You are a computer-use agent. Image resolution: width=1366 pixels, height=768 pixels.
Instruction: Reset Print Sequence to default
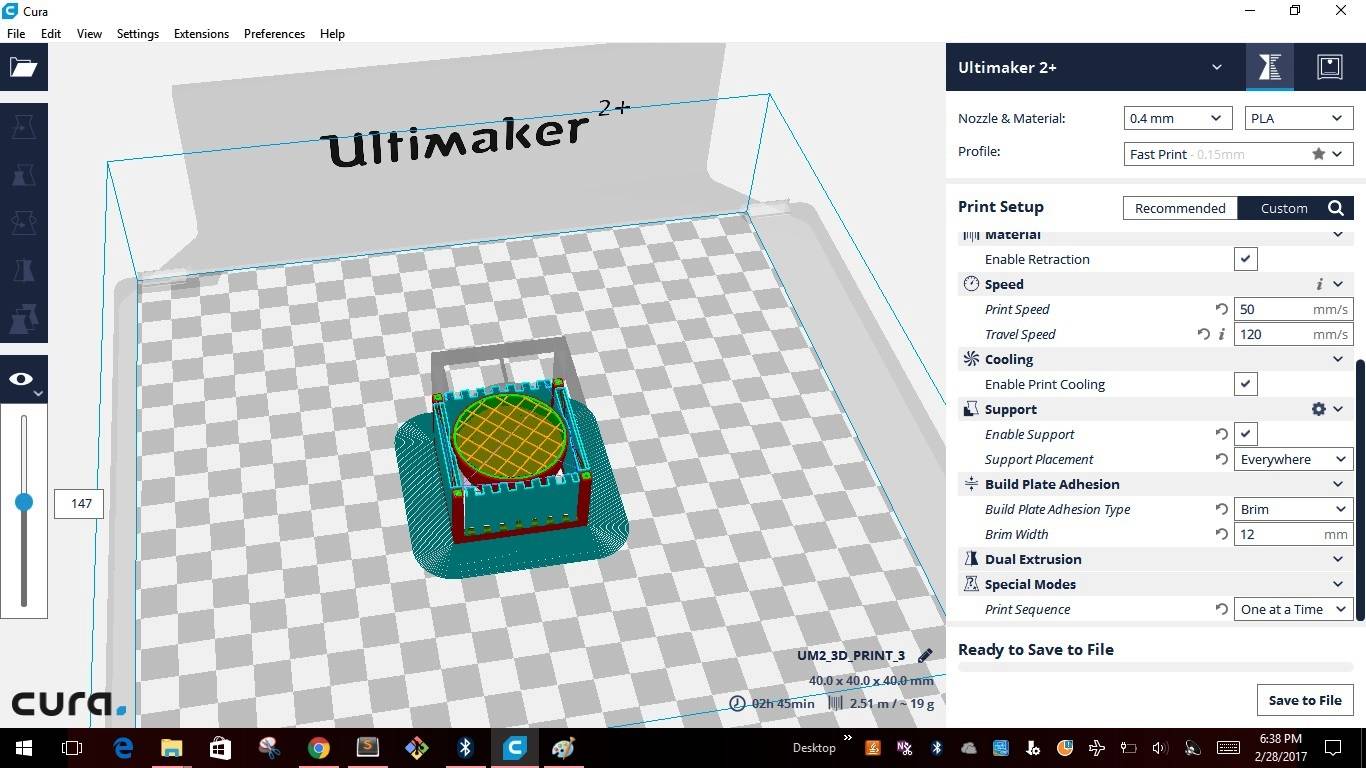click(x=1221, y=610)
